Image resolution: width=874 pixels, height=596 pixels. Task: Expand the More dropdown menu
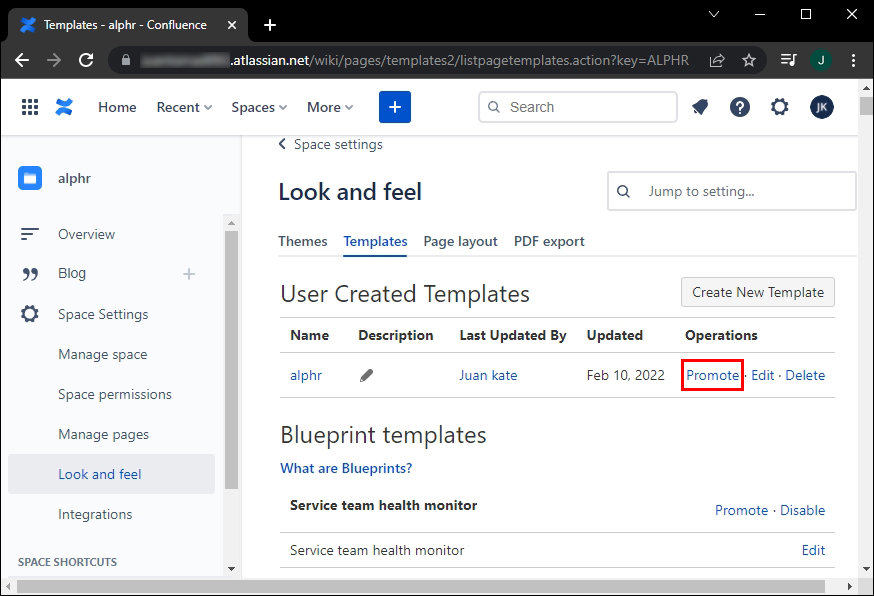(x=330, y=107)
